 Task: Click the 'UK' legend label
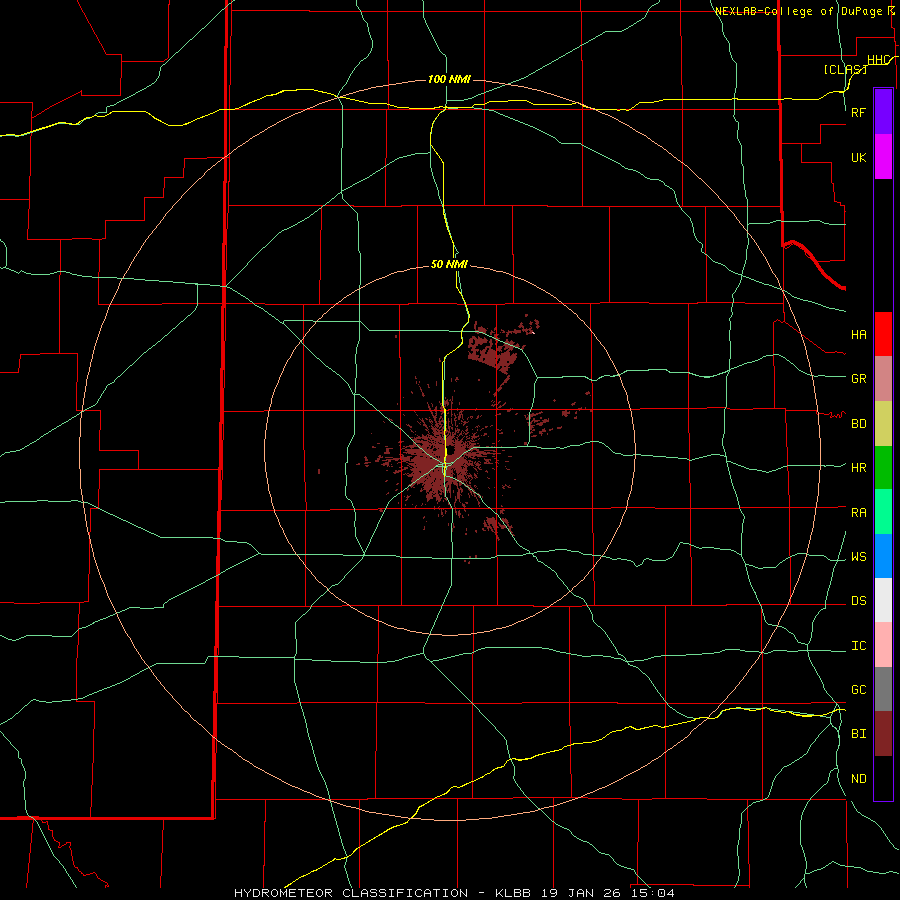pos(858,157)
